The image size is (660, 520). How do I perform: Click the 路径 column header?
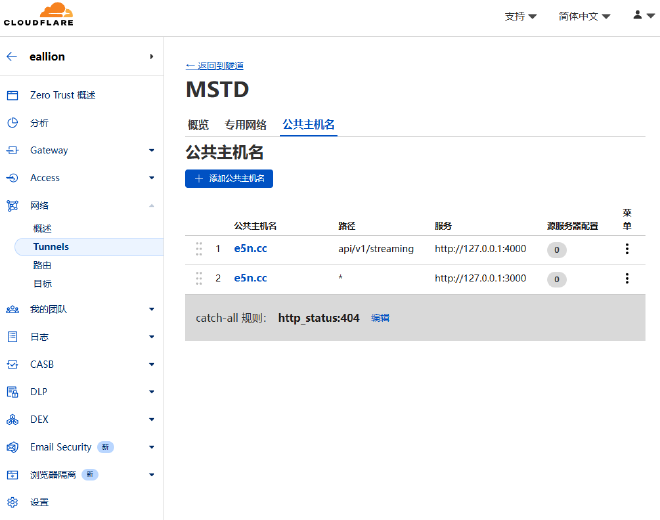347,226
